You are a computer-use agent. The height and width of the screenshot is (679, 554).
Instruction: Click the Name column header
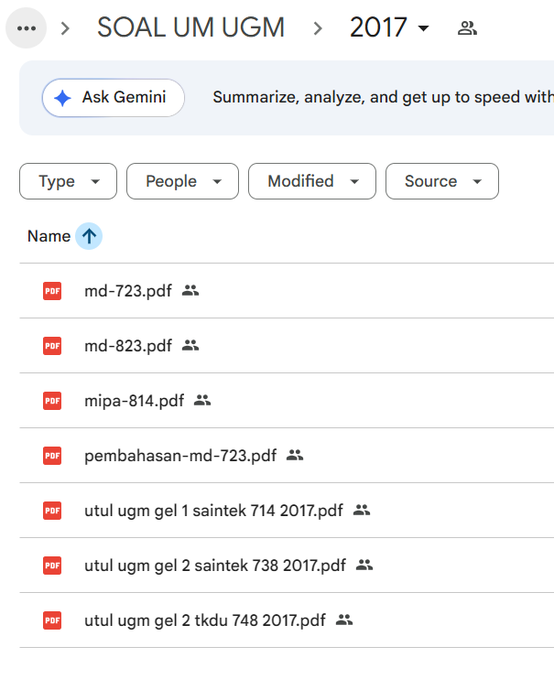(x=49, y=236)
